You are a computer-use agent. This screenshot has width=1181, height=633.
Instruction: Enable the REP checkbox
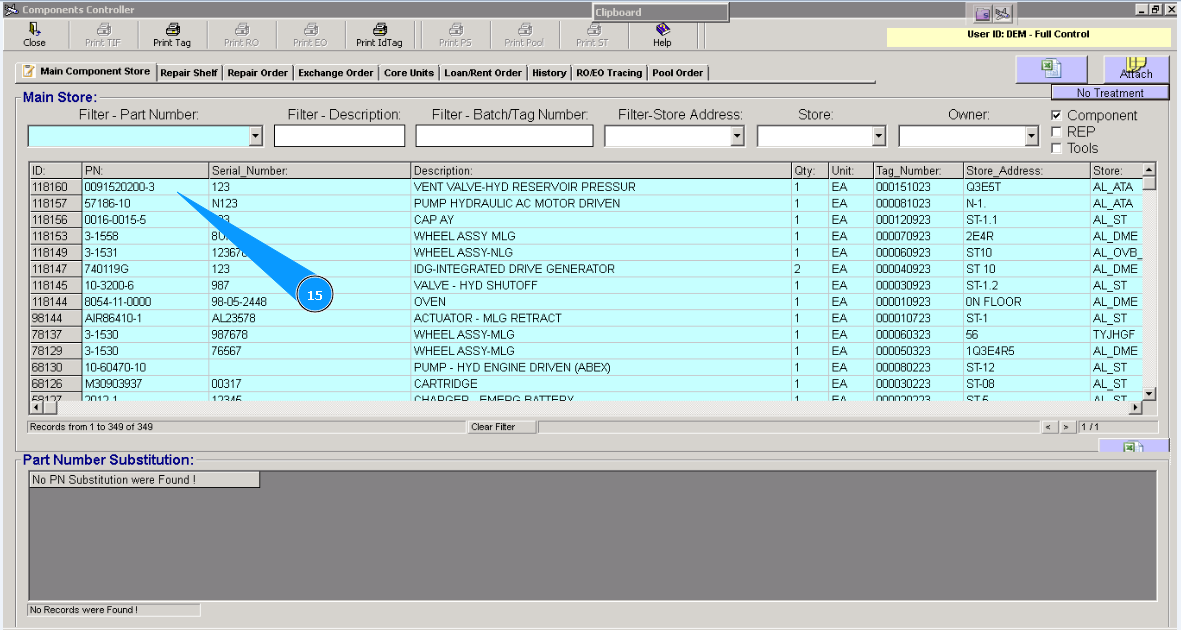[1055, 131]
